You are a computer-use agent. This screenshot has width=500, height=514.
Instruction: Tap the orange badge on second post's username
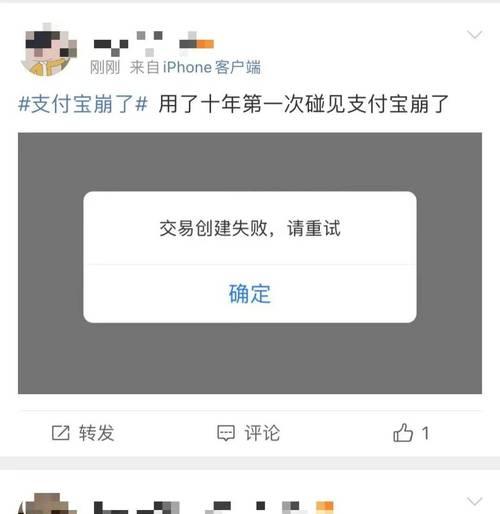[x=324, y=506]
